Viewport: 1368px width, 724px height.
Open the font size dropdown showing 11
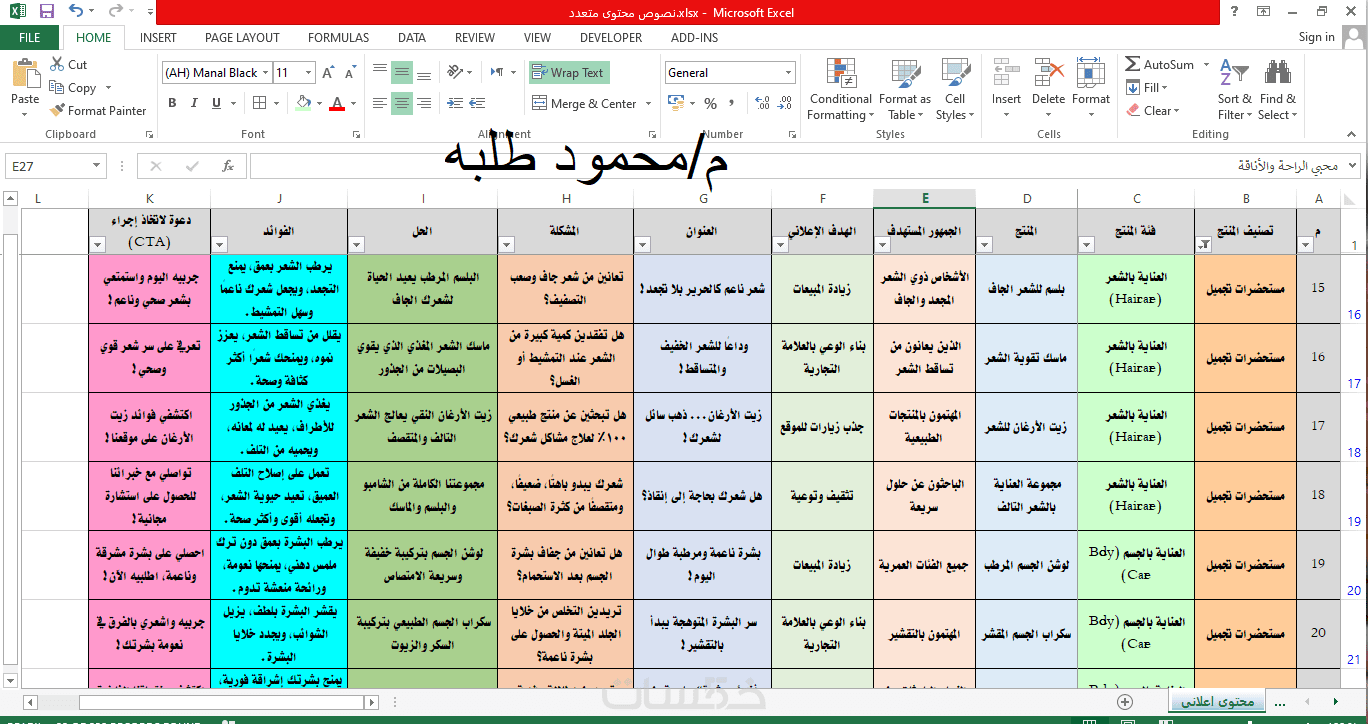pos(308,73)
